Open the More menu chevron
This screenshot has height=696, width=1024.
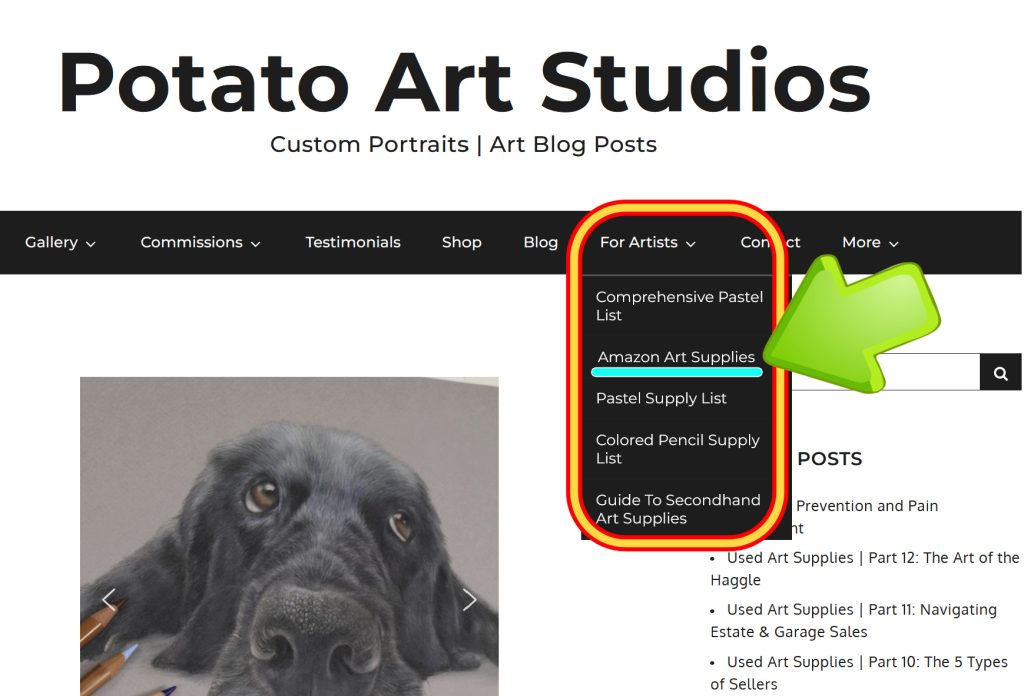click(x=894, y=244)
